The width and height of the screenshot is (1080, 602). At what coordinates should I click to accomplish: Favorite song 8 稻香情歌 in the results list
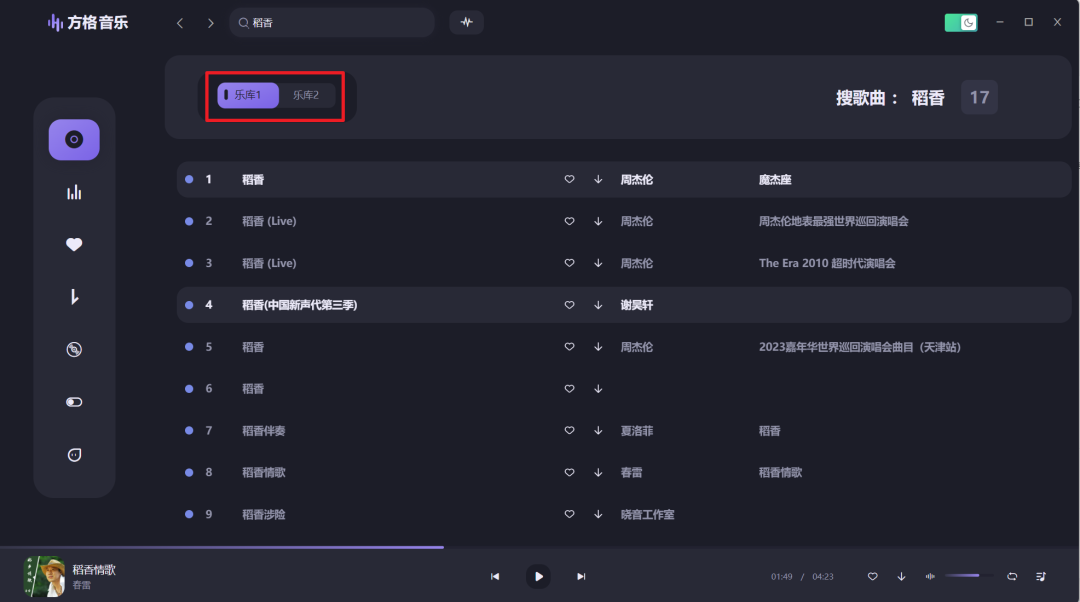click(570, 473)
